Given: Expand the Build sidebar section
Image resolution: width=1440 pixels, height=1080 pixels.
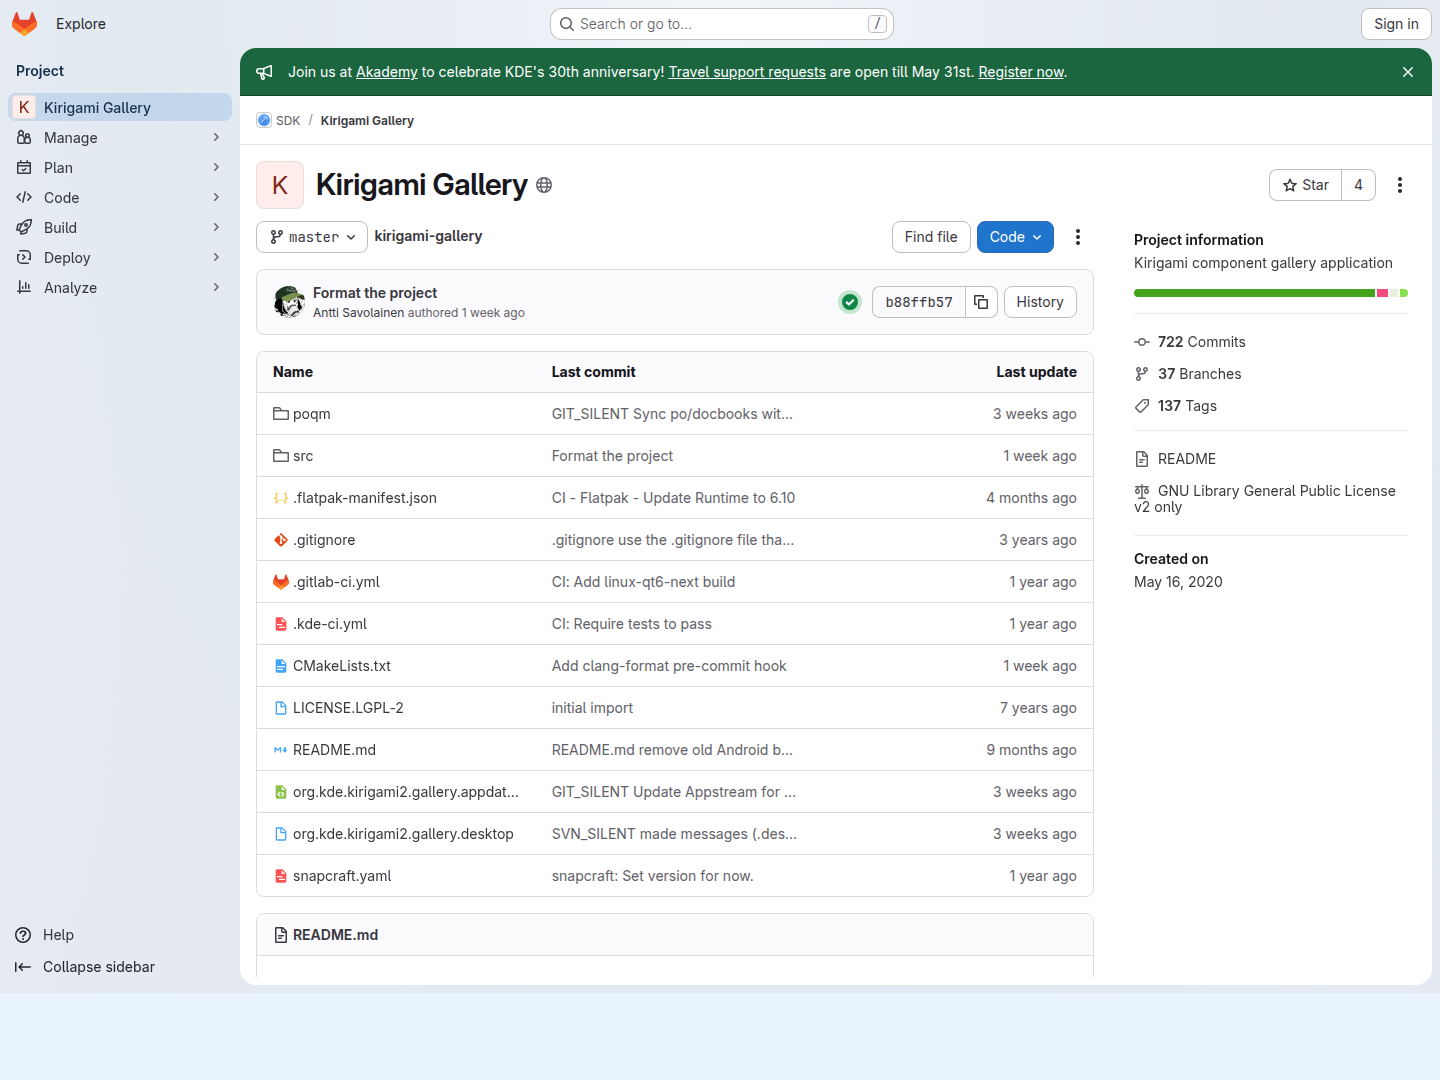Looking at the screenshot, I should click(x=120, y=228).
